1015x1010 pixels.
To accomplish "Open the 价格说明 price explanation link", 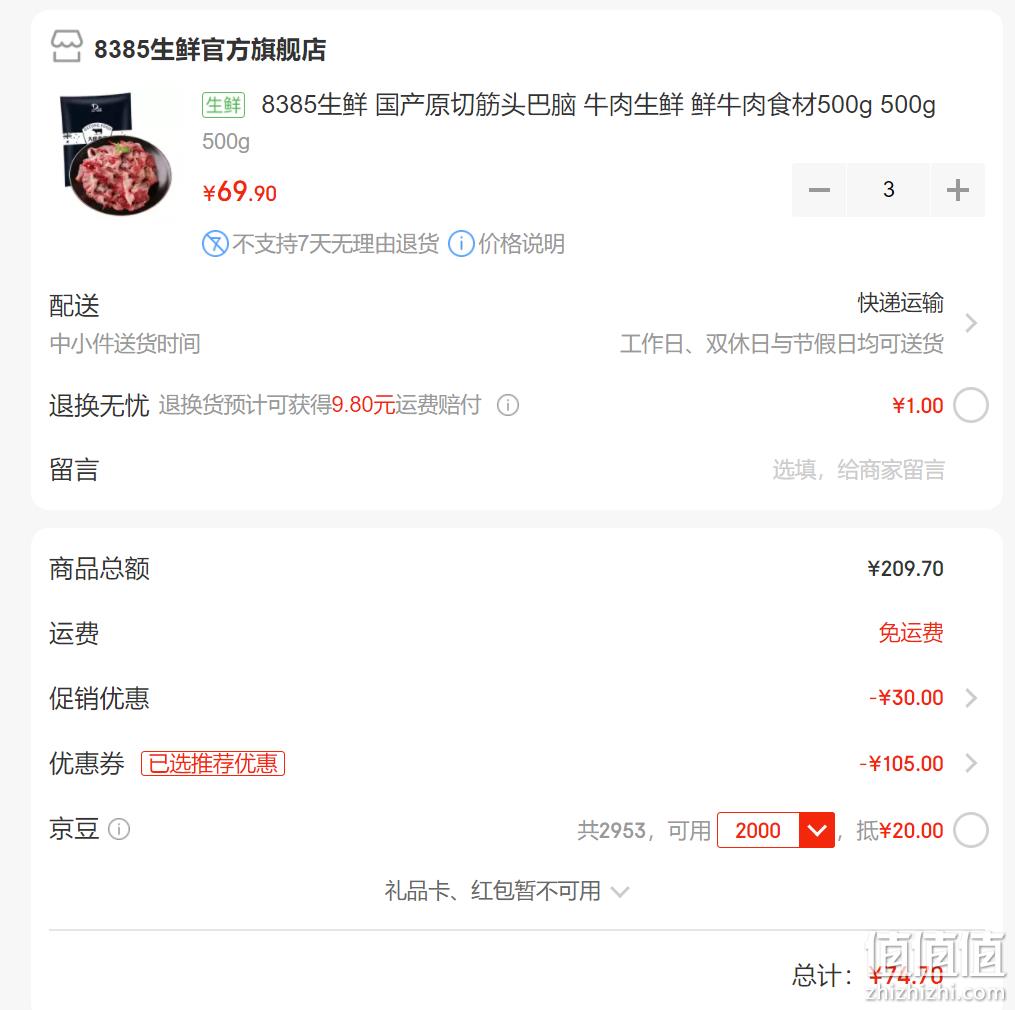I will point(521,244).
